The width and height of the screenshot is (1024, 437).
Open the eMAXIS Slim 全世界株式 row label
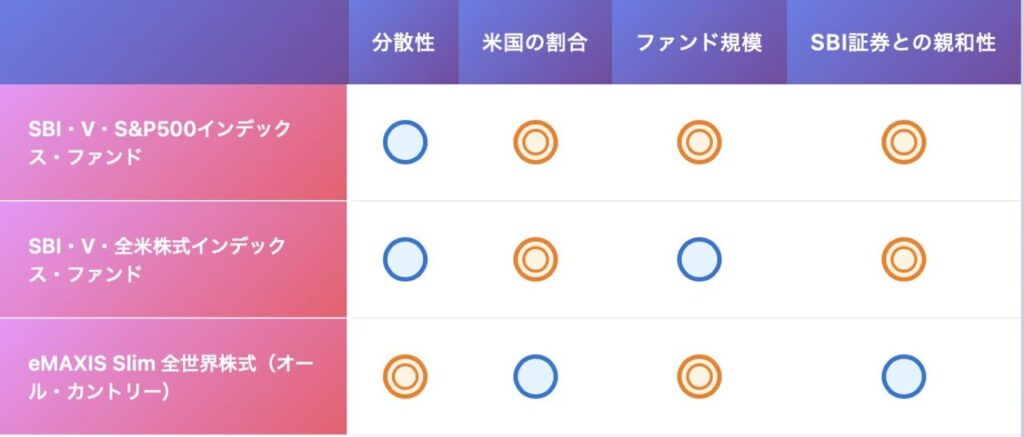174,377
